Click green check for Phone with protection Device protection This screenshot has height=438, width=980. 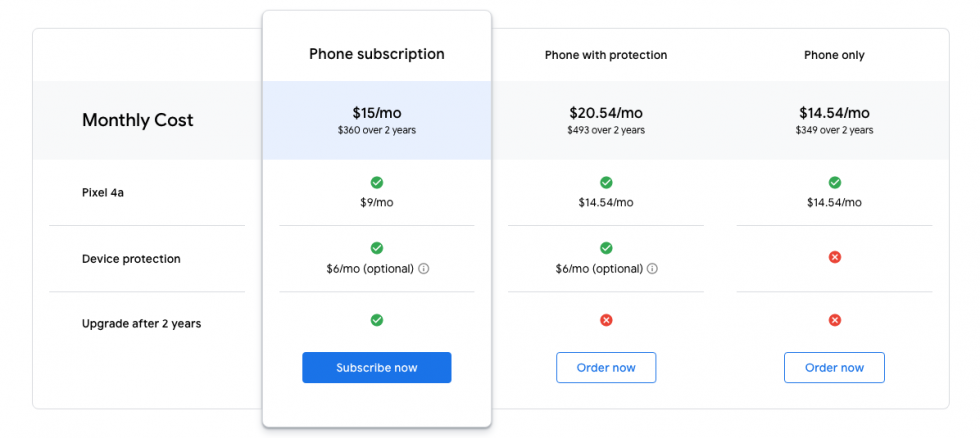[x=606, y=248]
